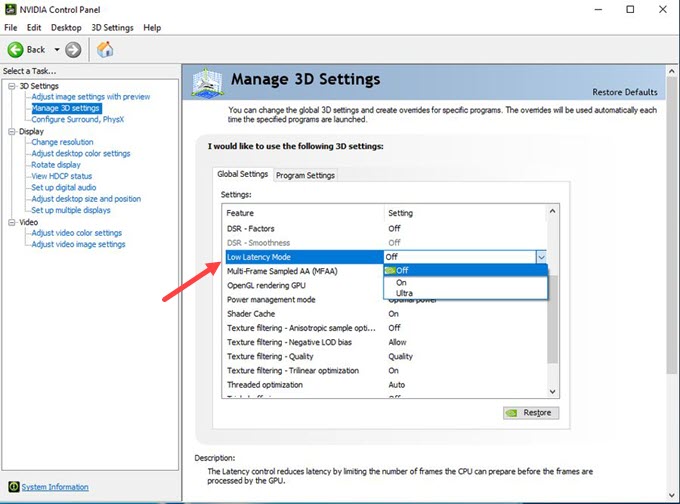Switch to the Global Settings tab
680x504 pixels.
point(242,174)
